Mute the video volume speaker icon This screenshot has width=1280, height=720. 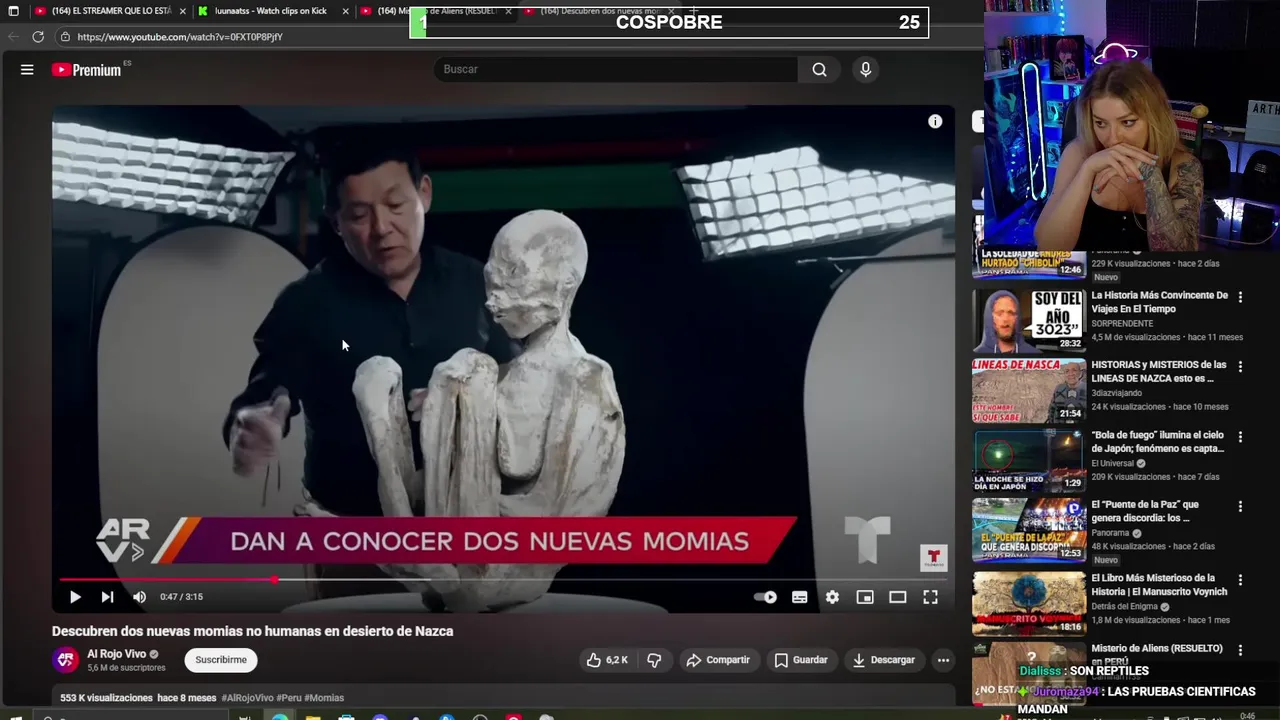click(139, 597)
